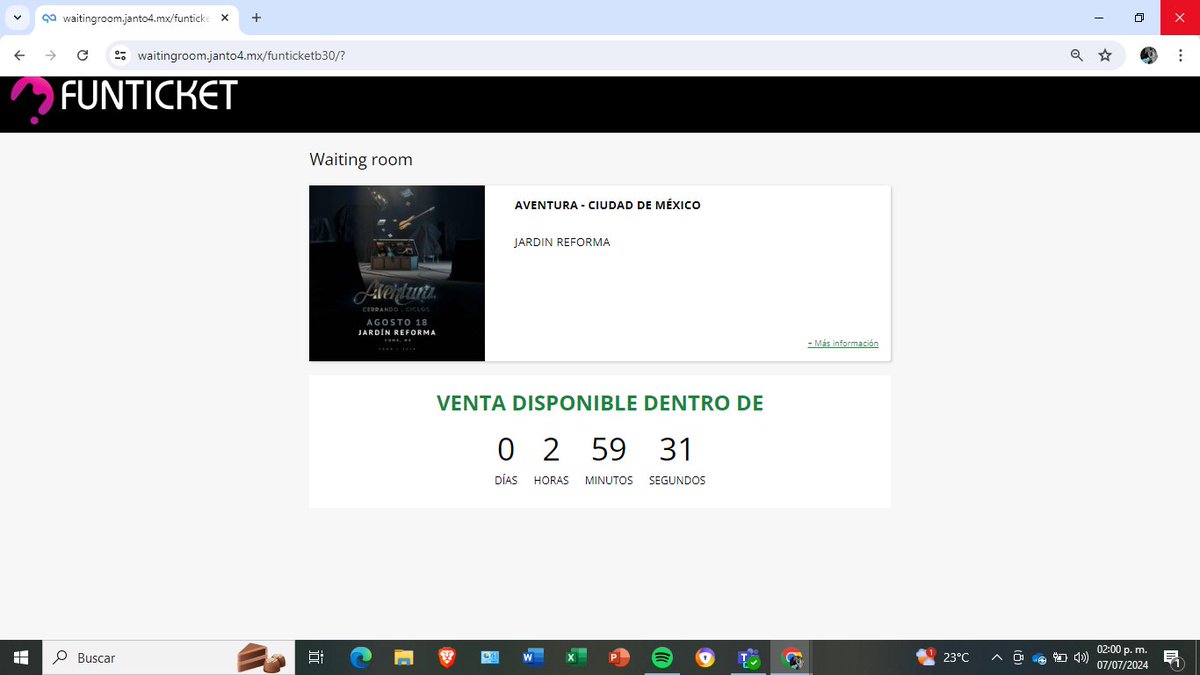
Task: Open PowerPoint from the taskbar
Action: coord(618,657)
